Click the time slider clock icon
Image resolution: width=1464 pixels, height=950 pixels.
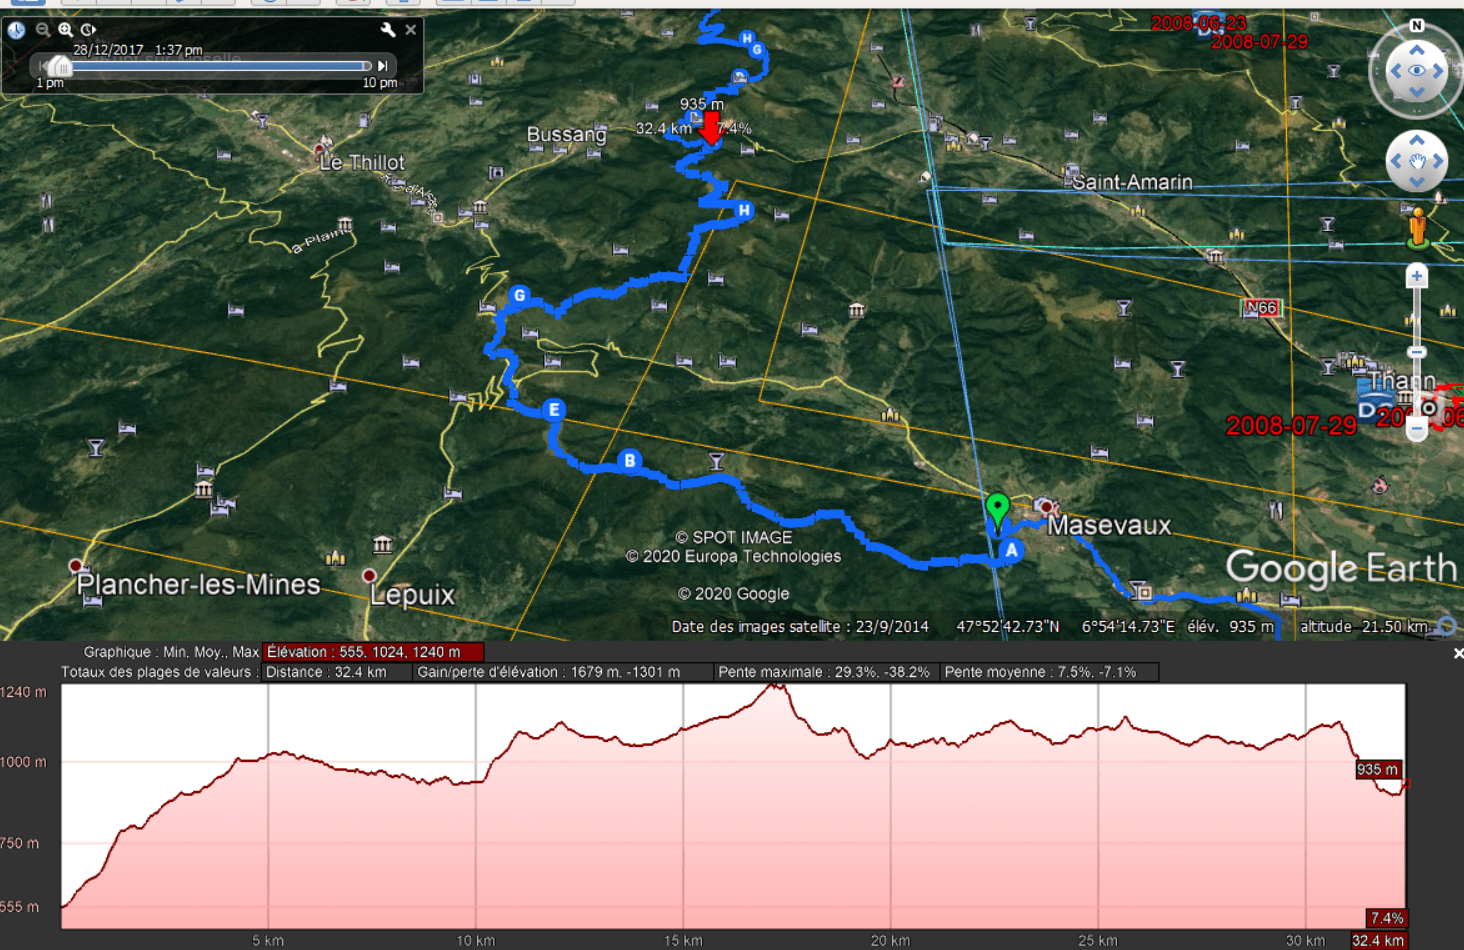click(x=16, y=30)
